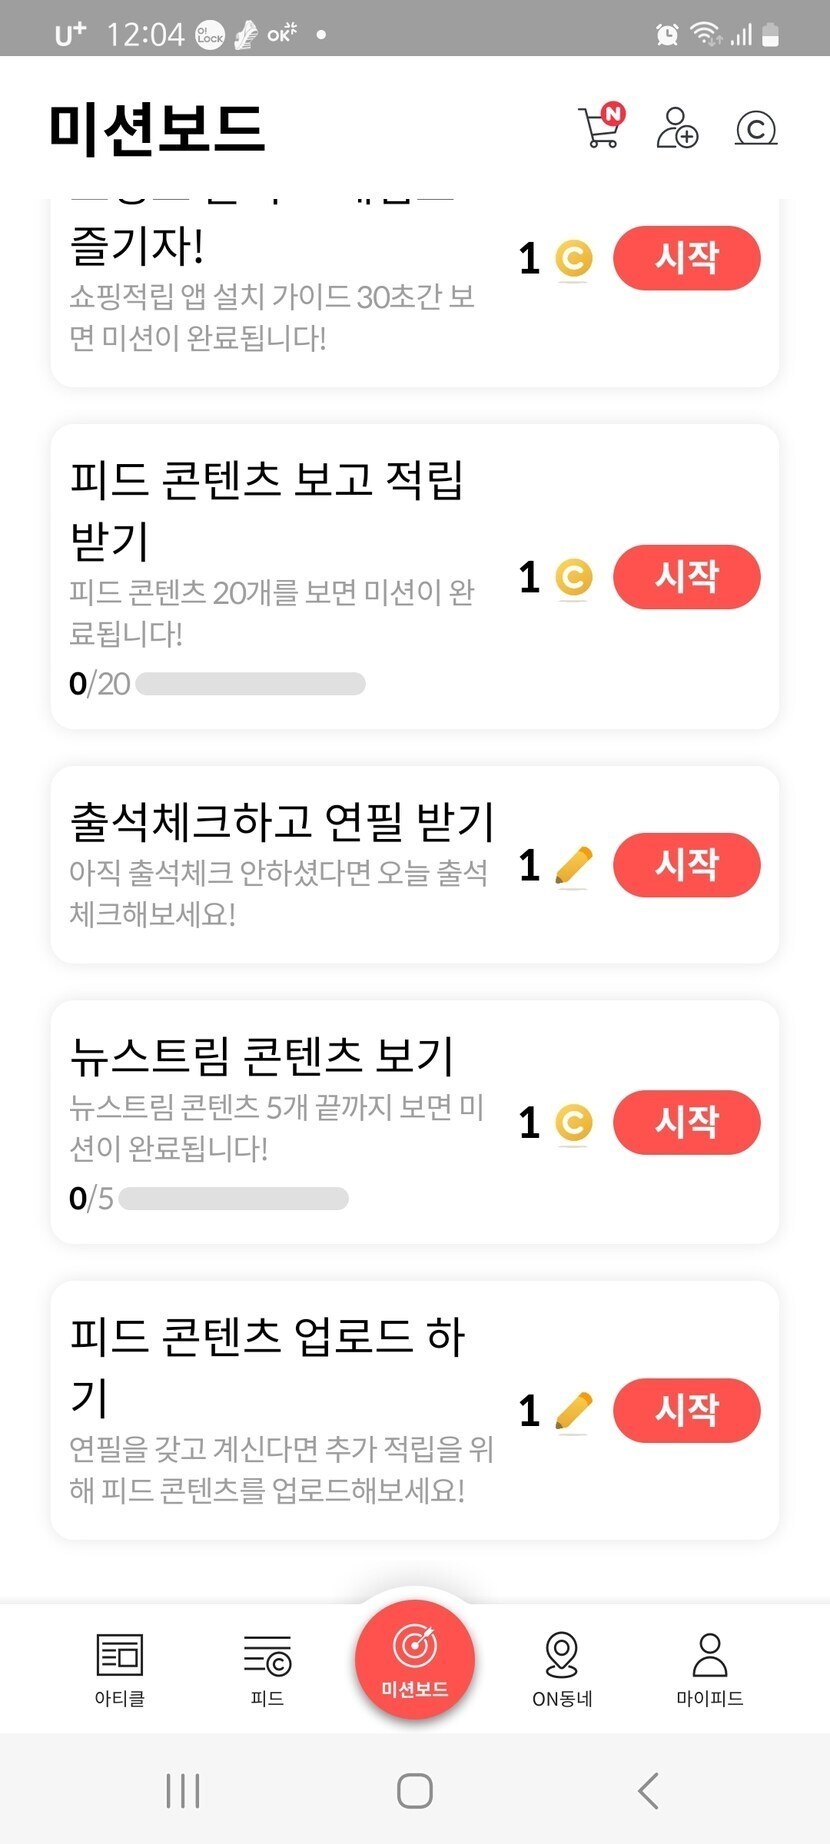The image size is (830, 1844).
Task: Switch to 피드 tab
Action: [267, 1668]
